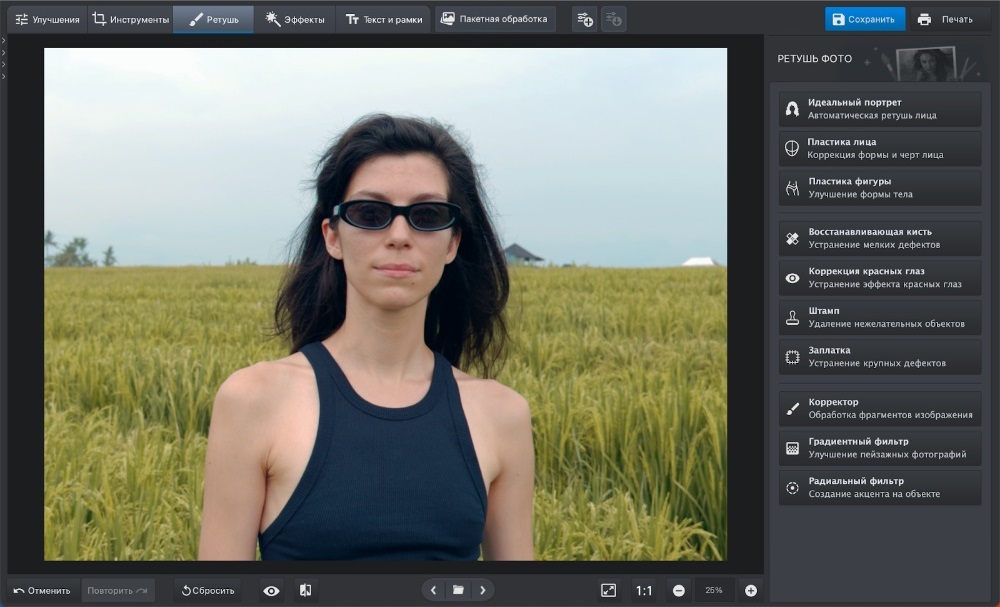This screenshot has height=607, width=1000.
Task: Select the Градиентный фильтр tool
Action: pos(879,448)
